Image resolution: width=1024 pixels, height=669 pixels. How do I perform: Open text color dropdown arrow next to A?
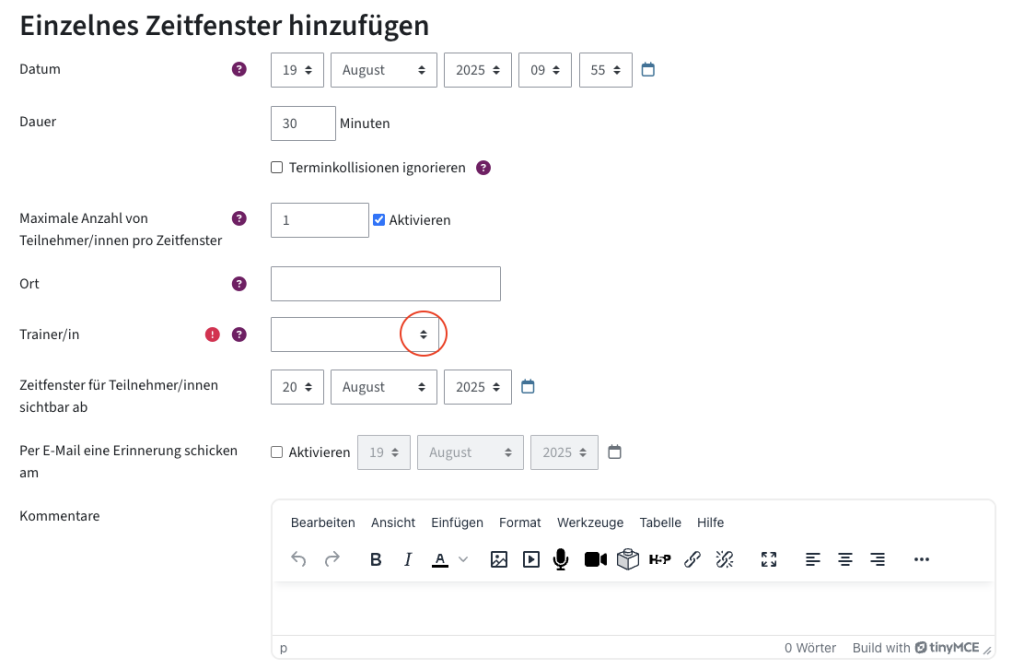point(463,559)
